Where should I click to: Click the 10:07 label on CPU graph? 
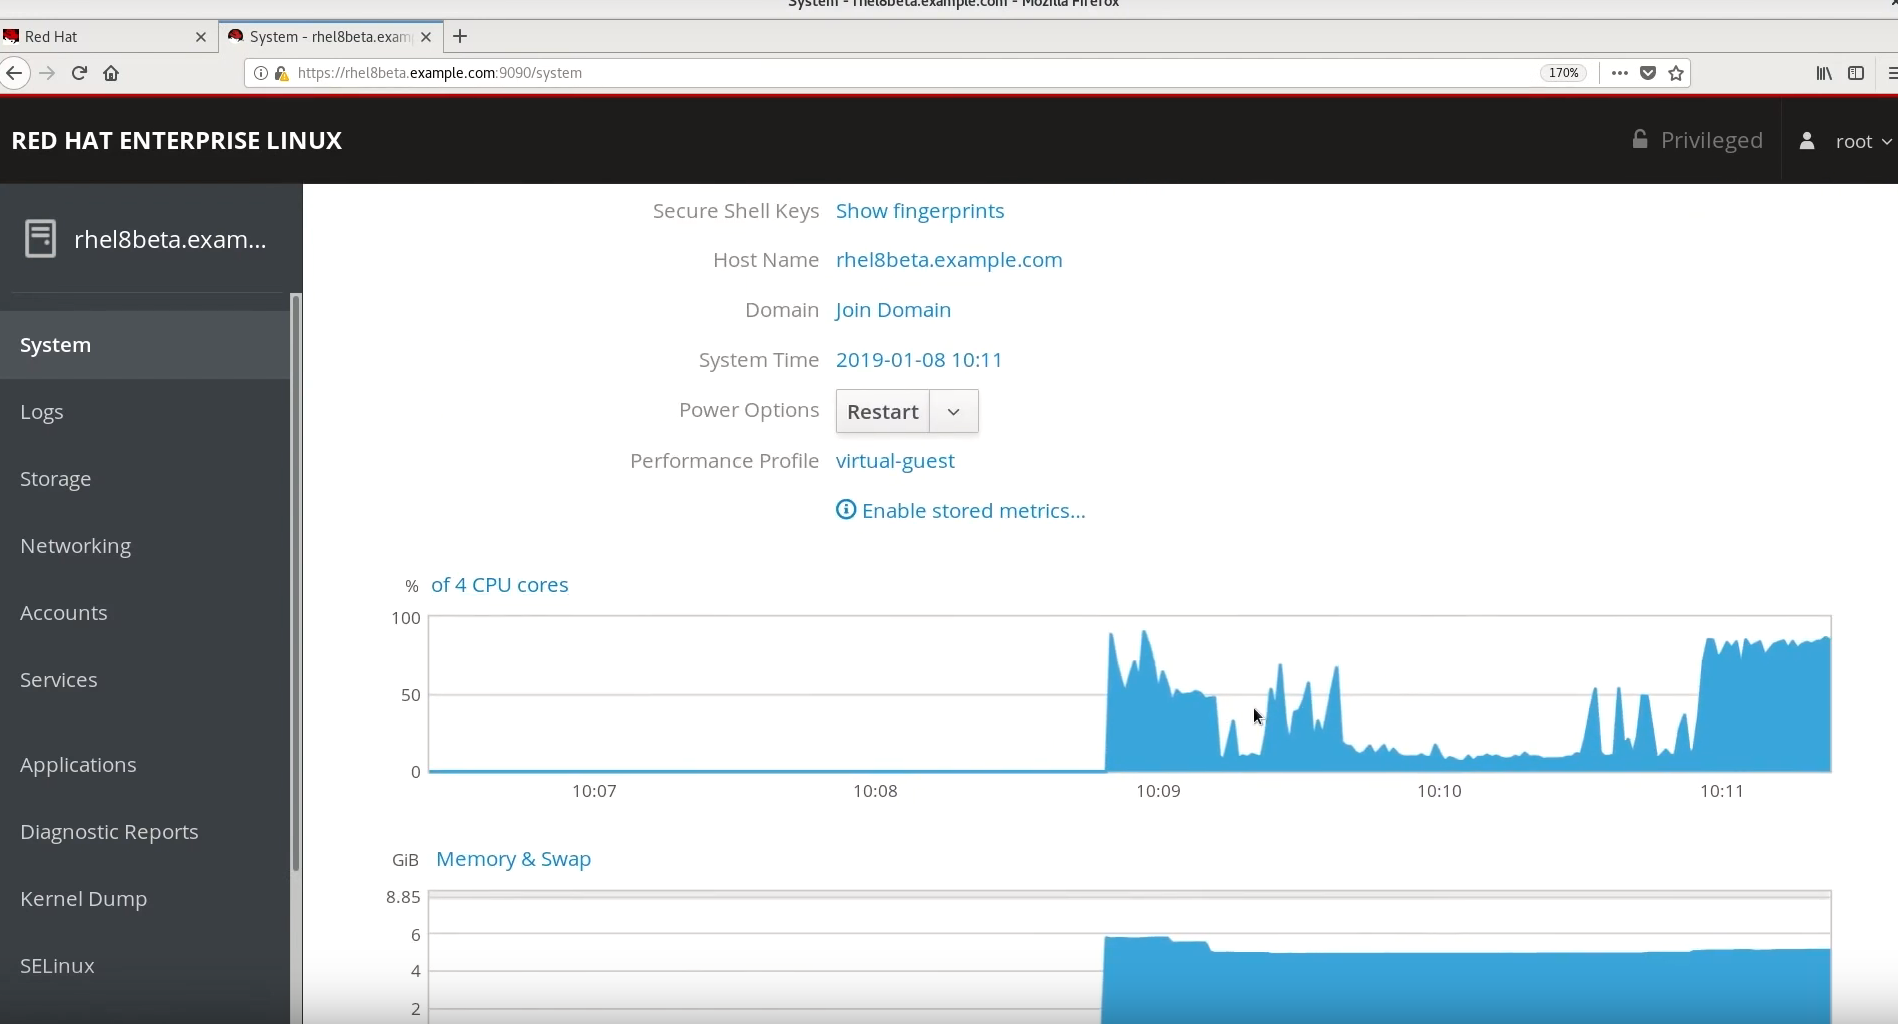point(594,791)
